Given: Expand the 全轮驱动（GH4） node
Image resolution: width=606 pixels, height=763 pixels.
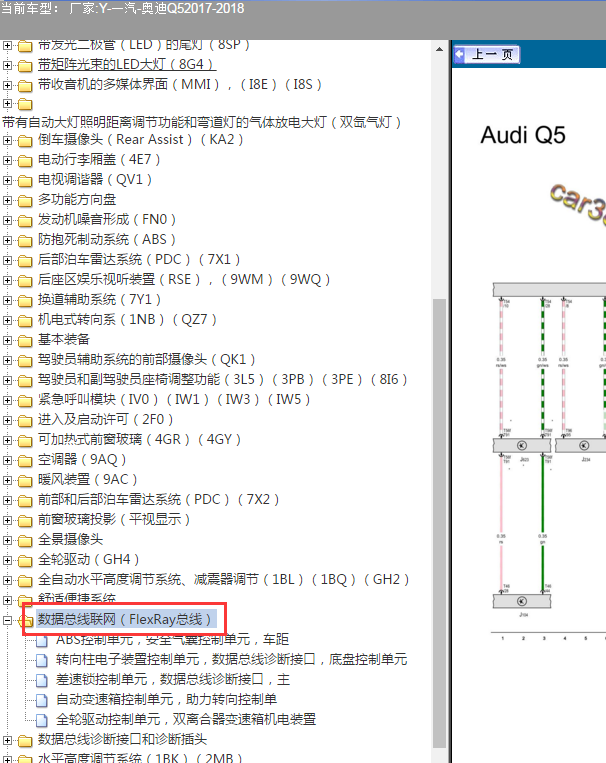Looking at the screenshot, I should coord(7,560).
